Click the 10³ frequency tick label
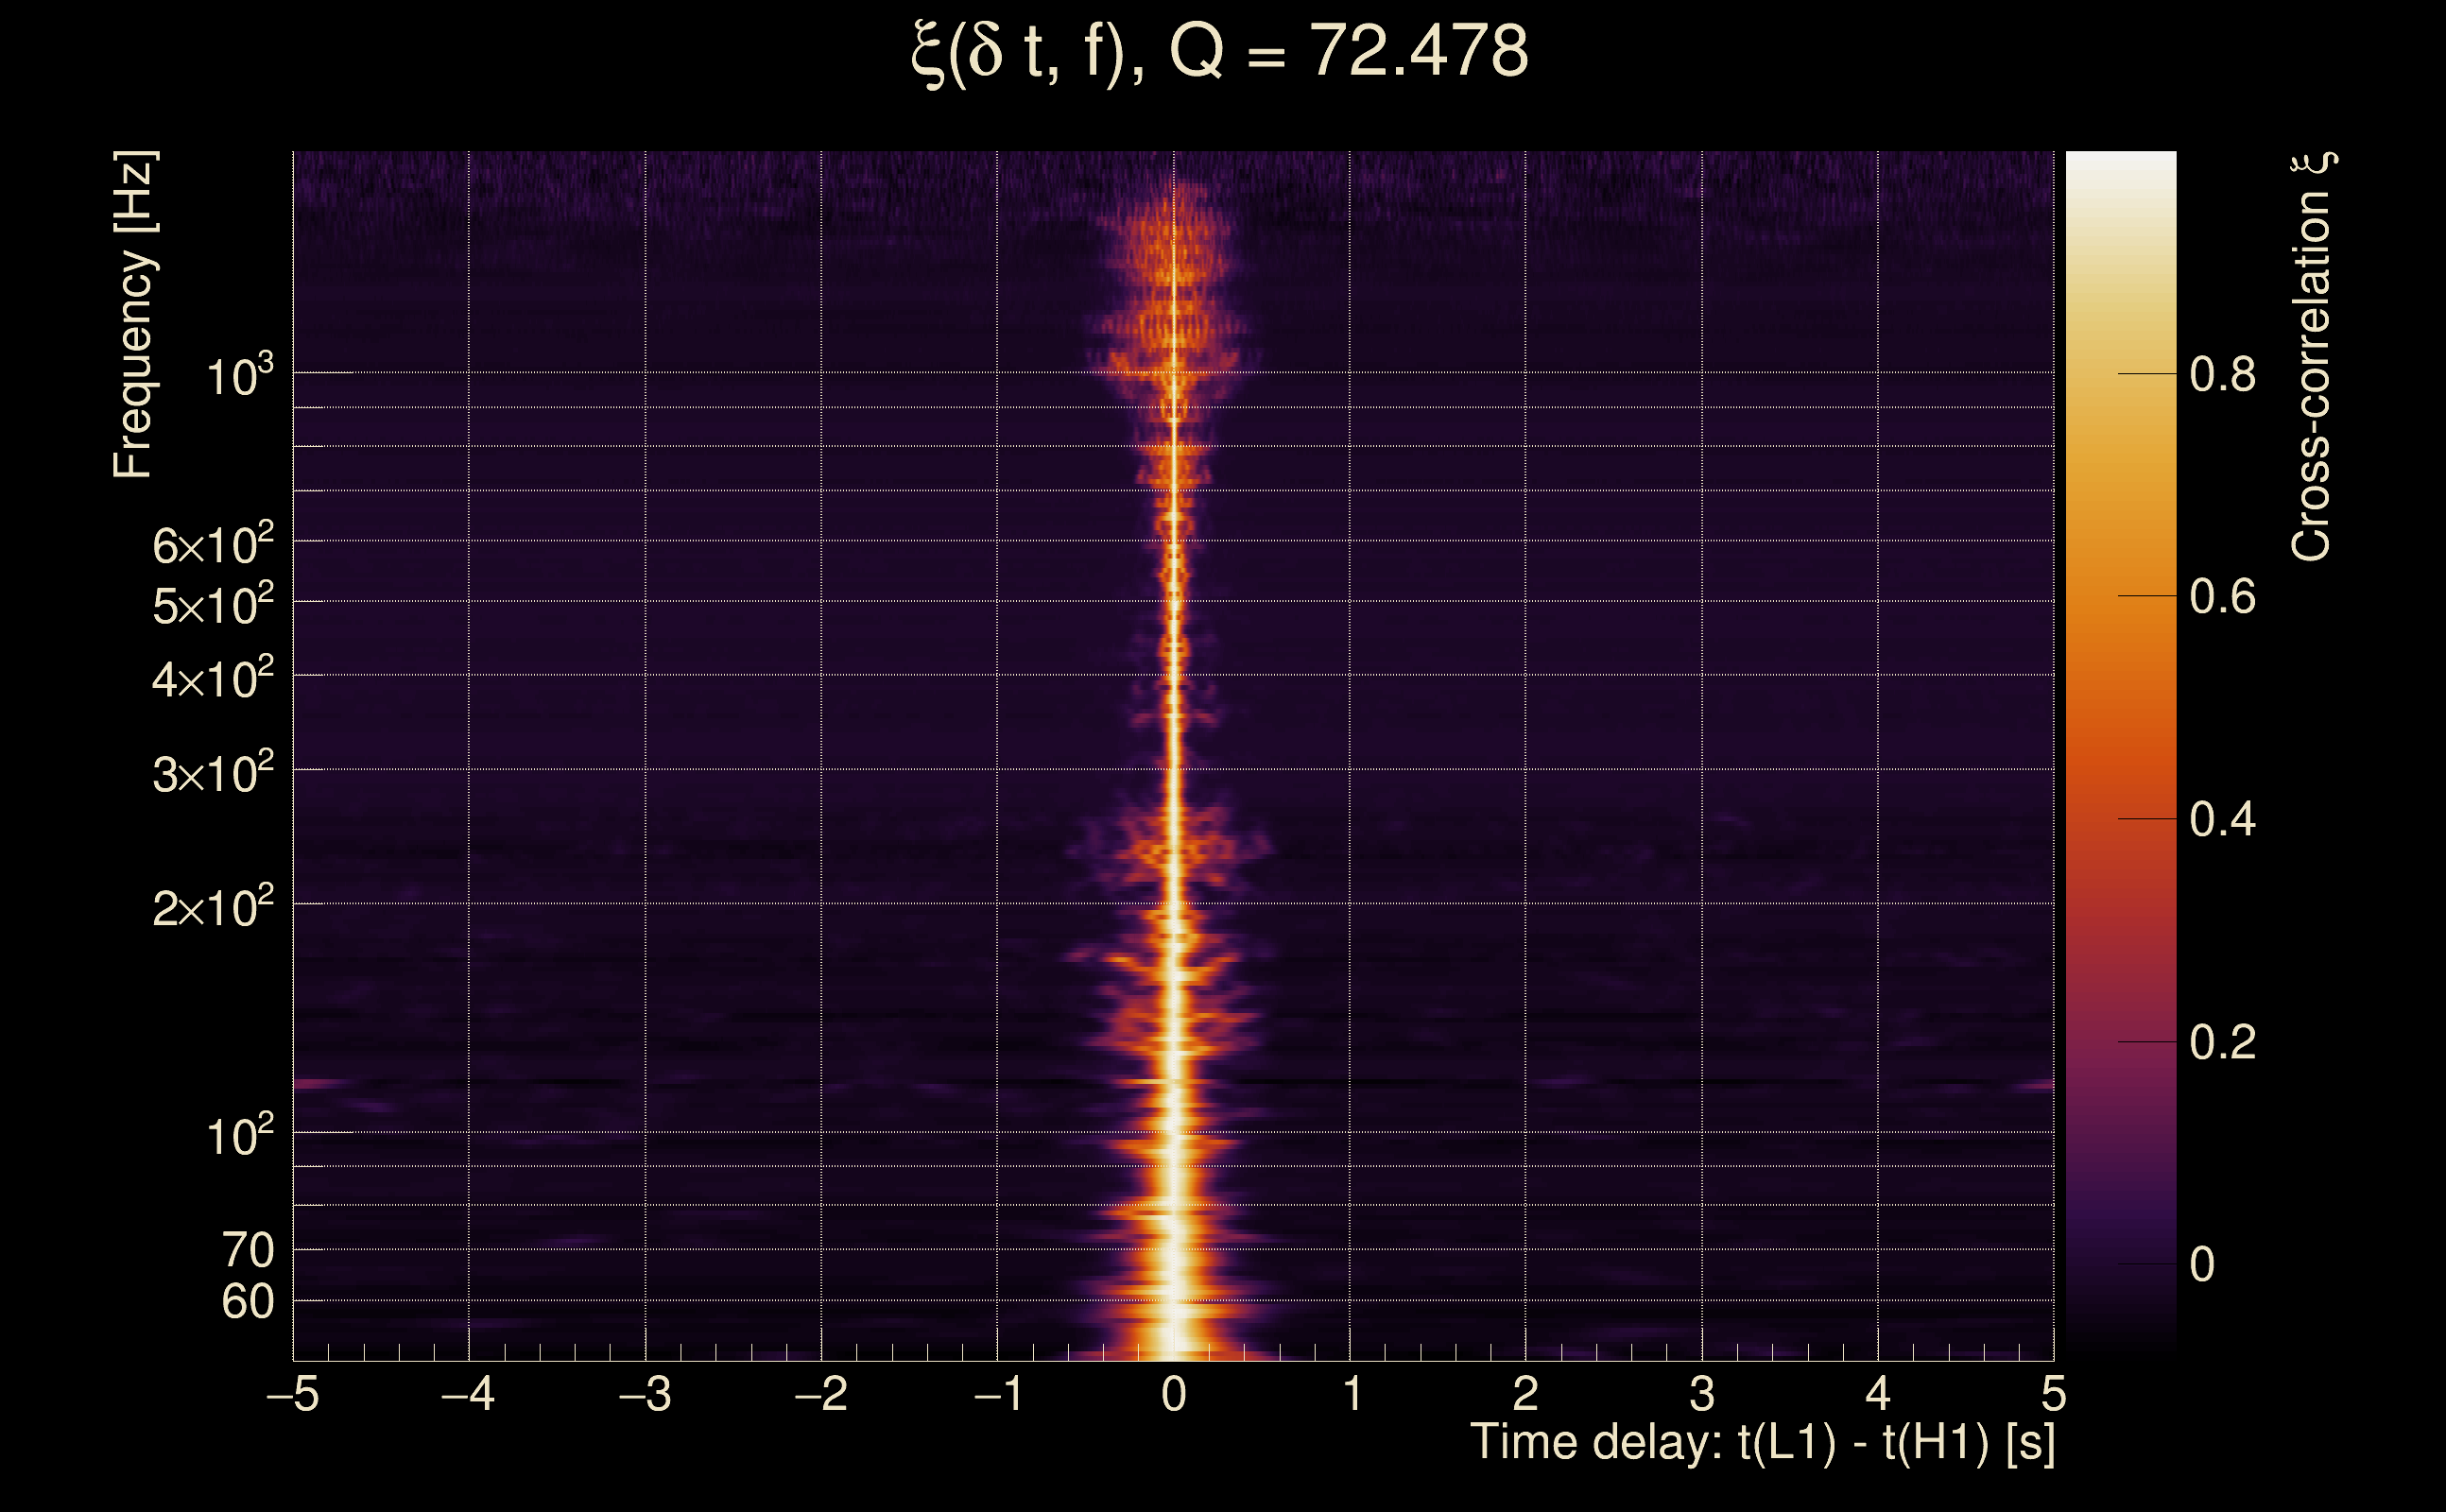The image size is (2446, 1512). (239, 377)
